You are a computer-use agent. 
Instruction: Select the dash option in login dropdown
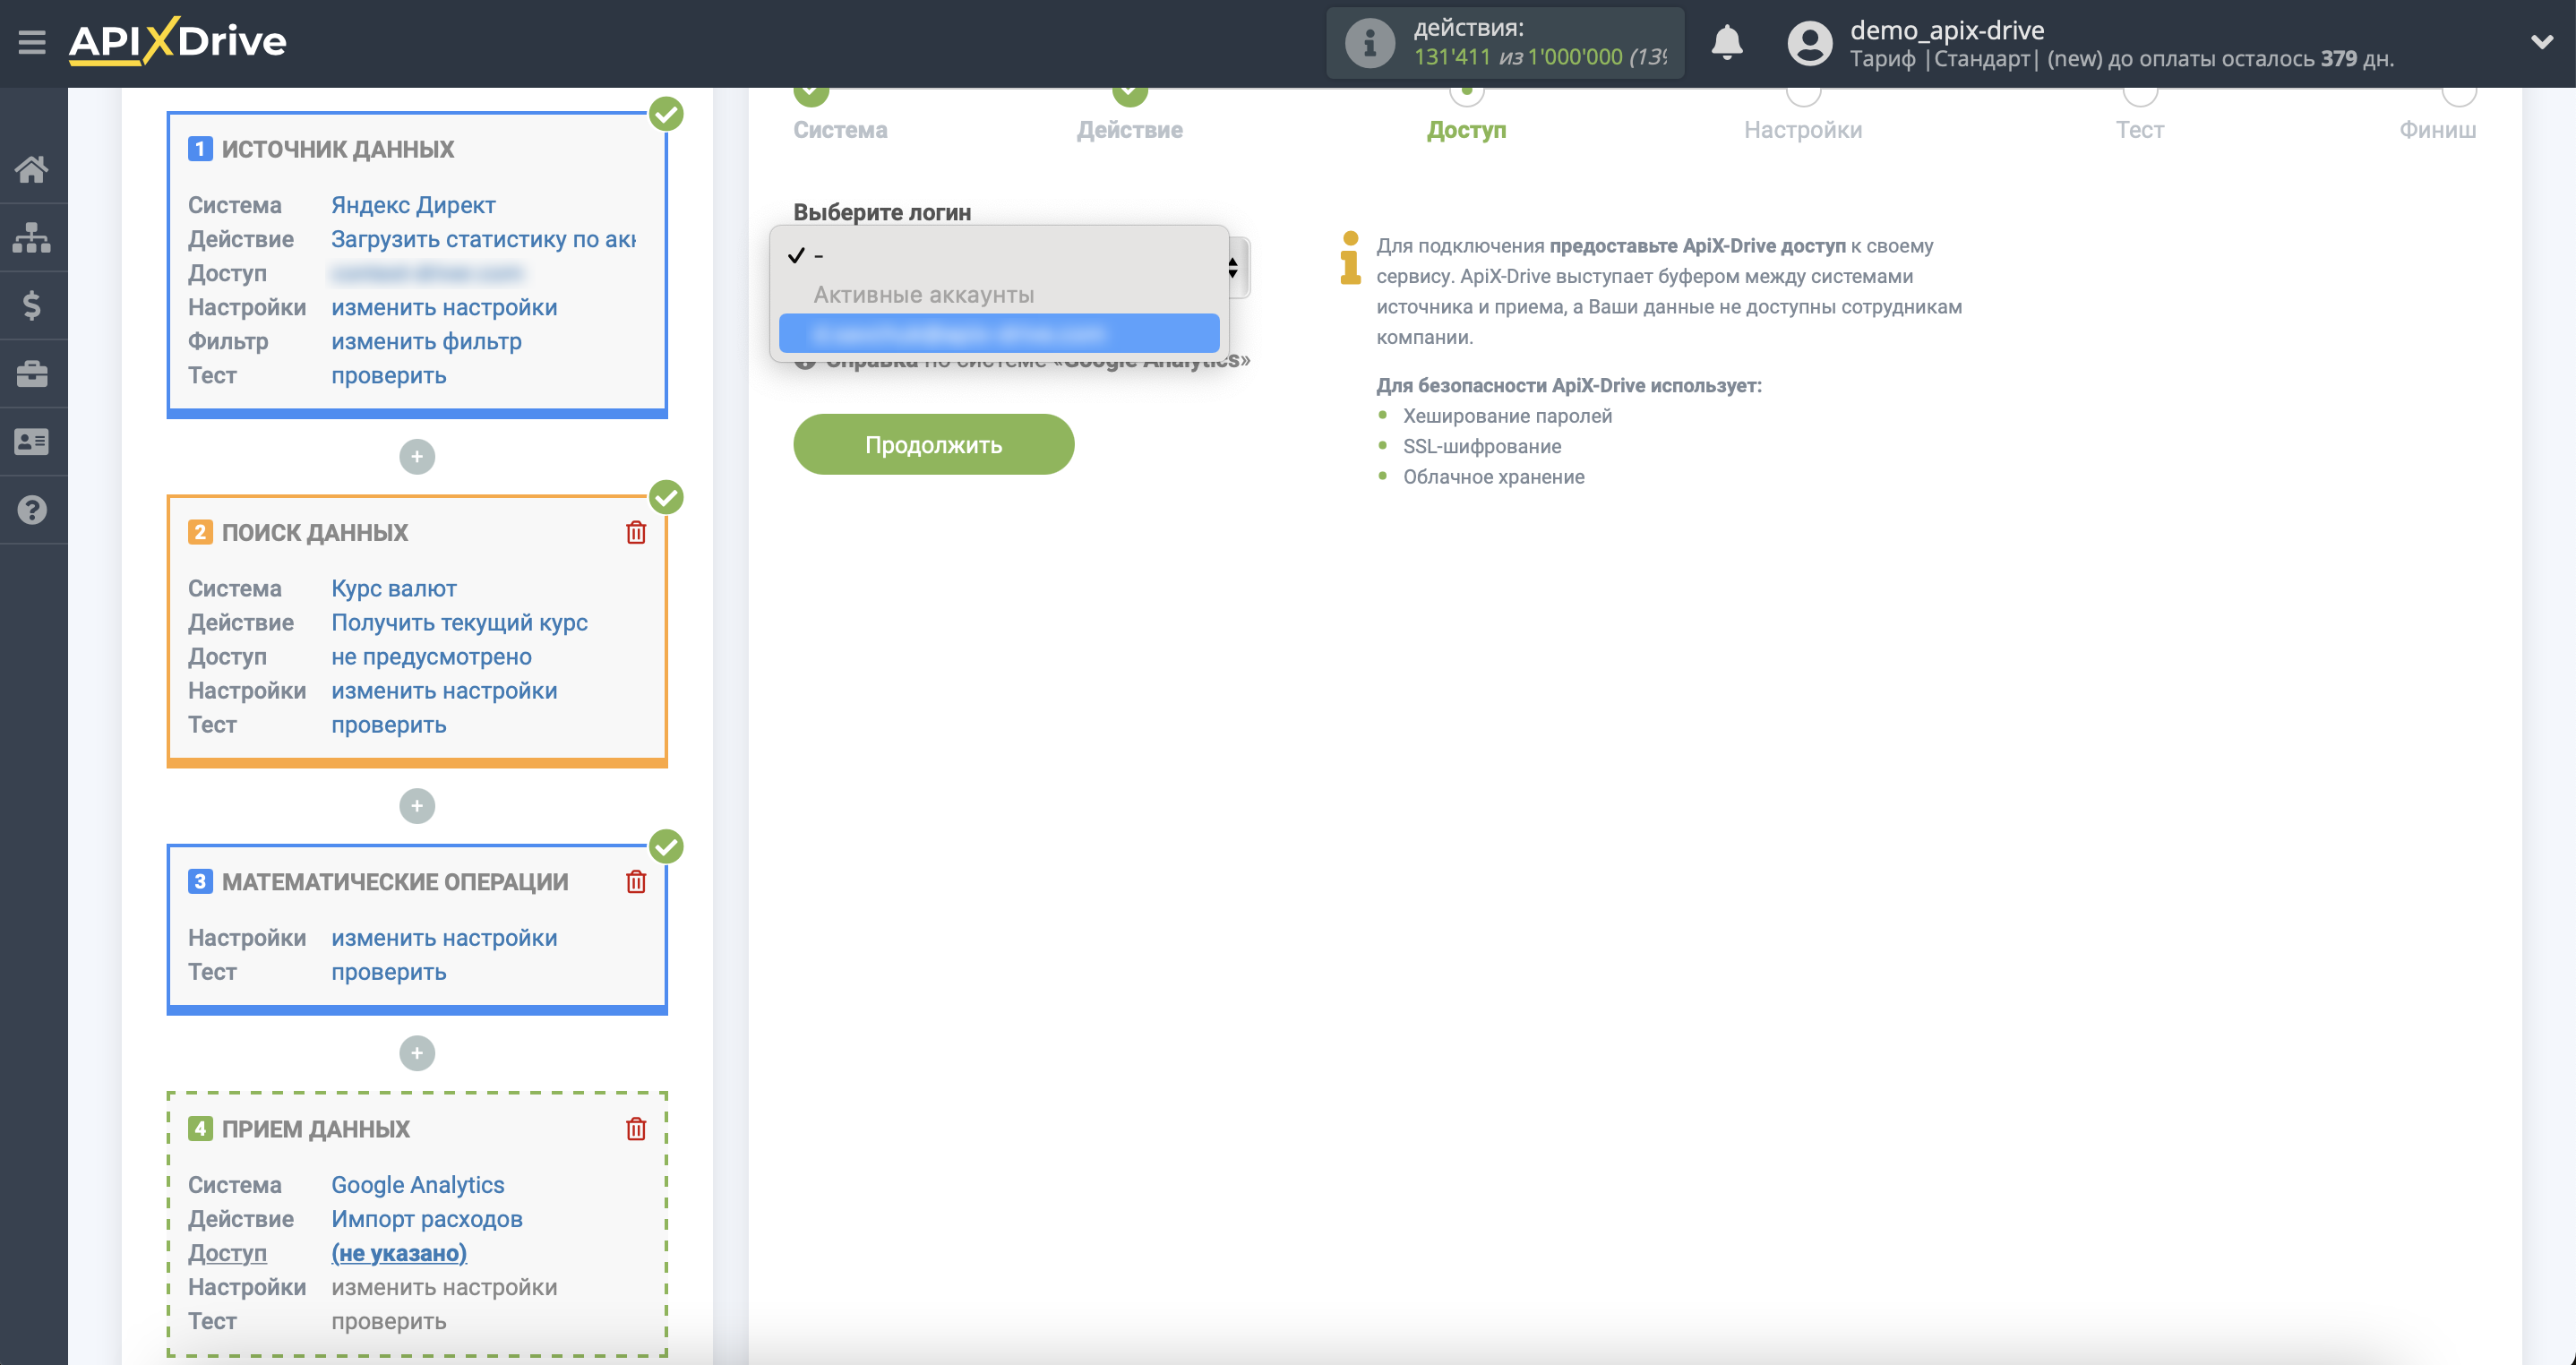998,255
